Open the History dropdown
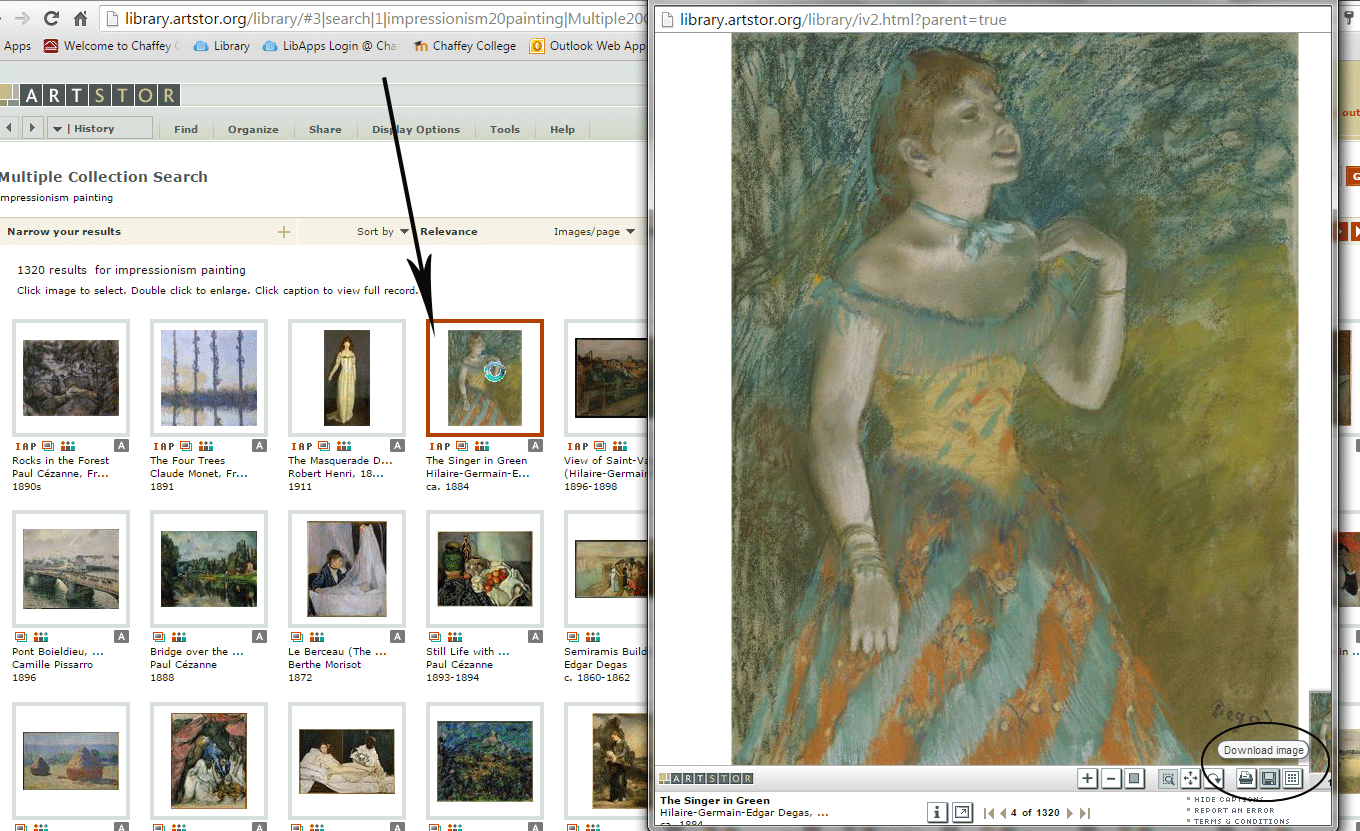This screenshot has width=1360, height=831. point(98,128)
